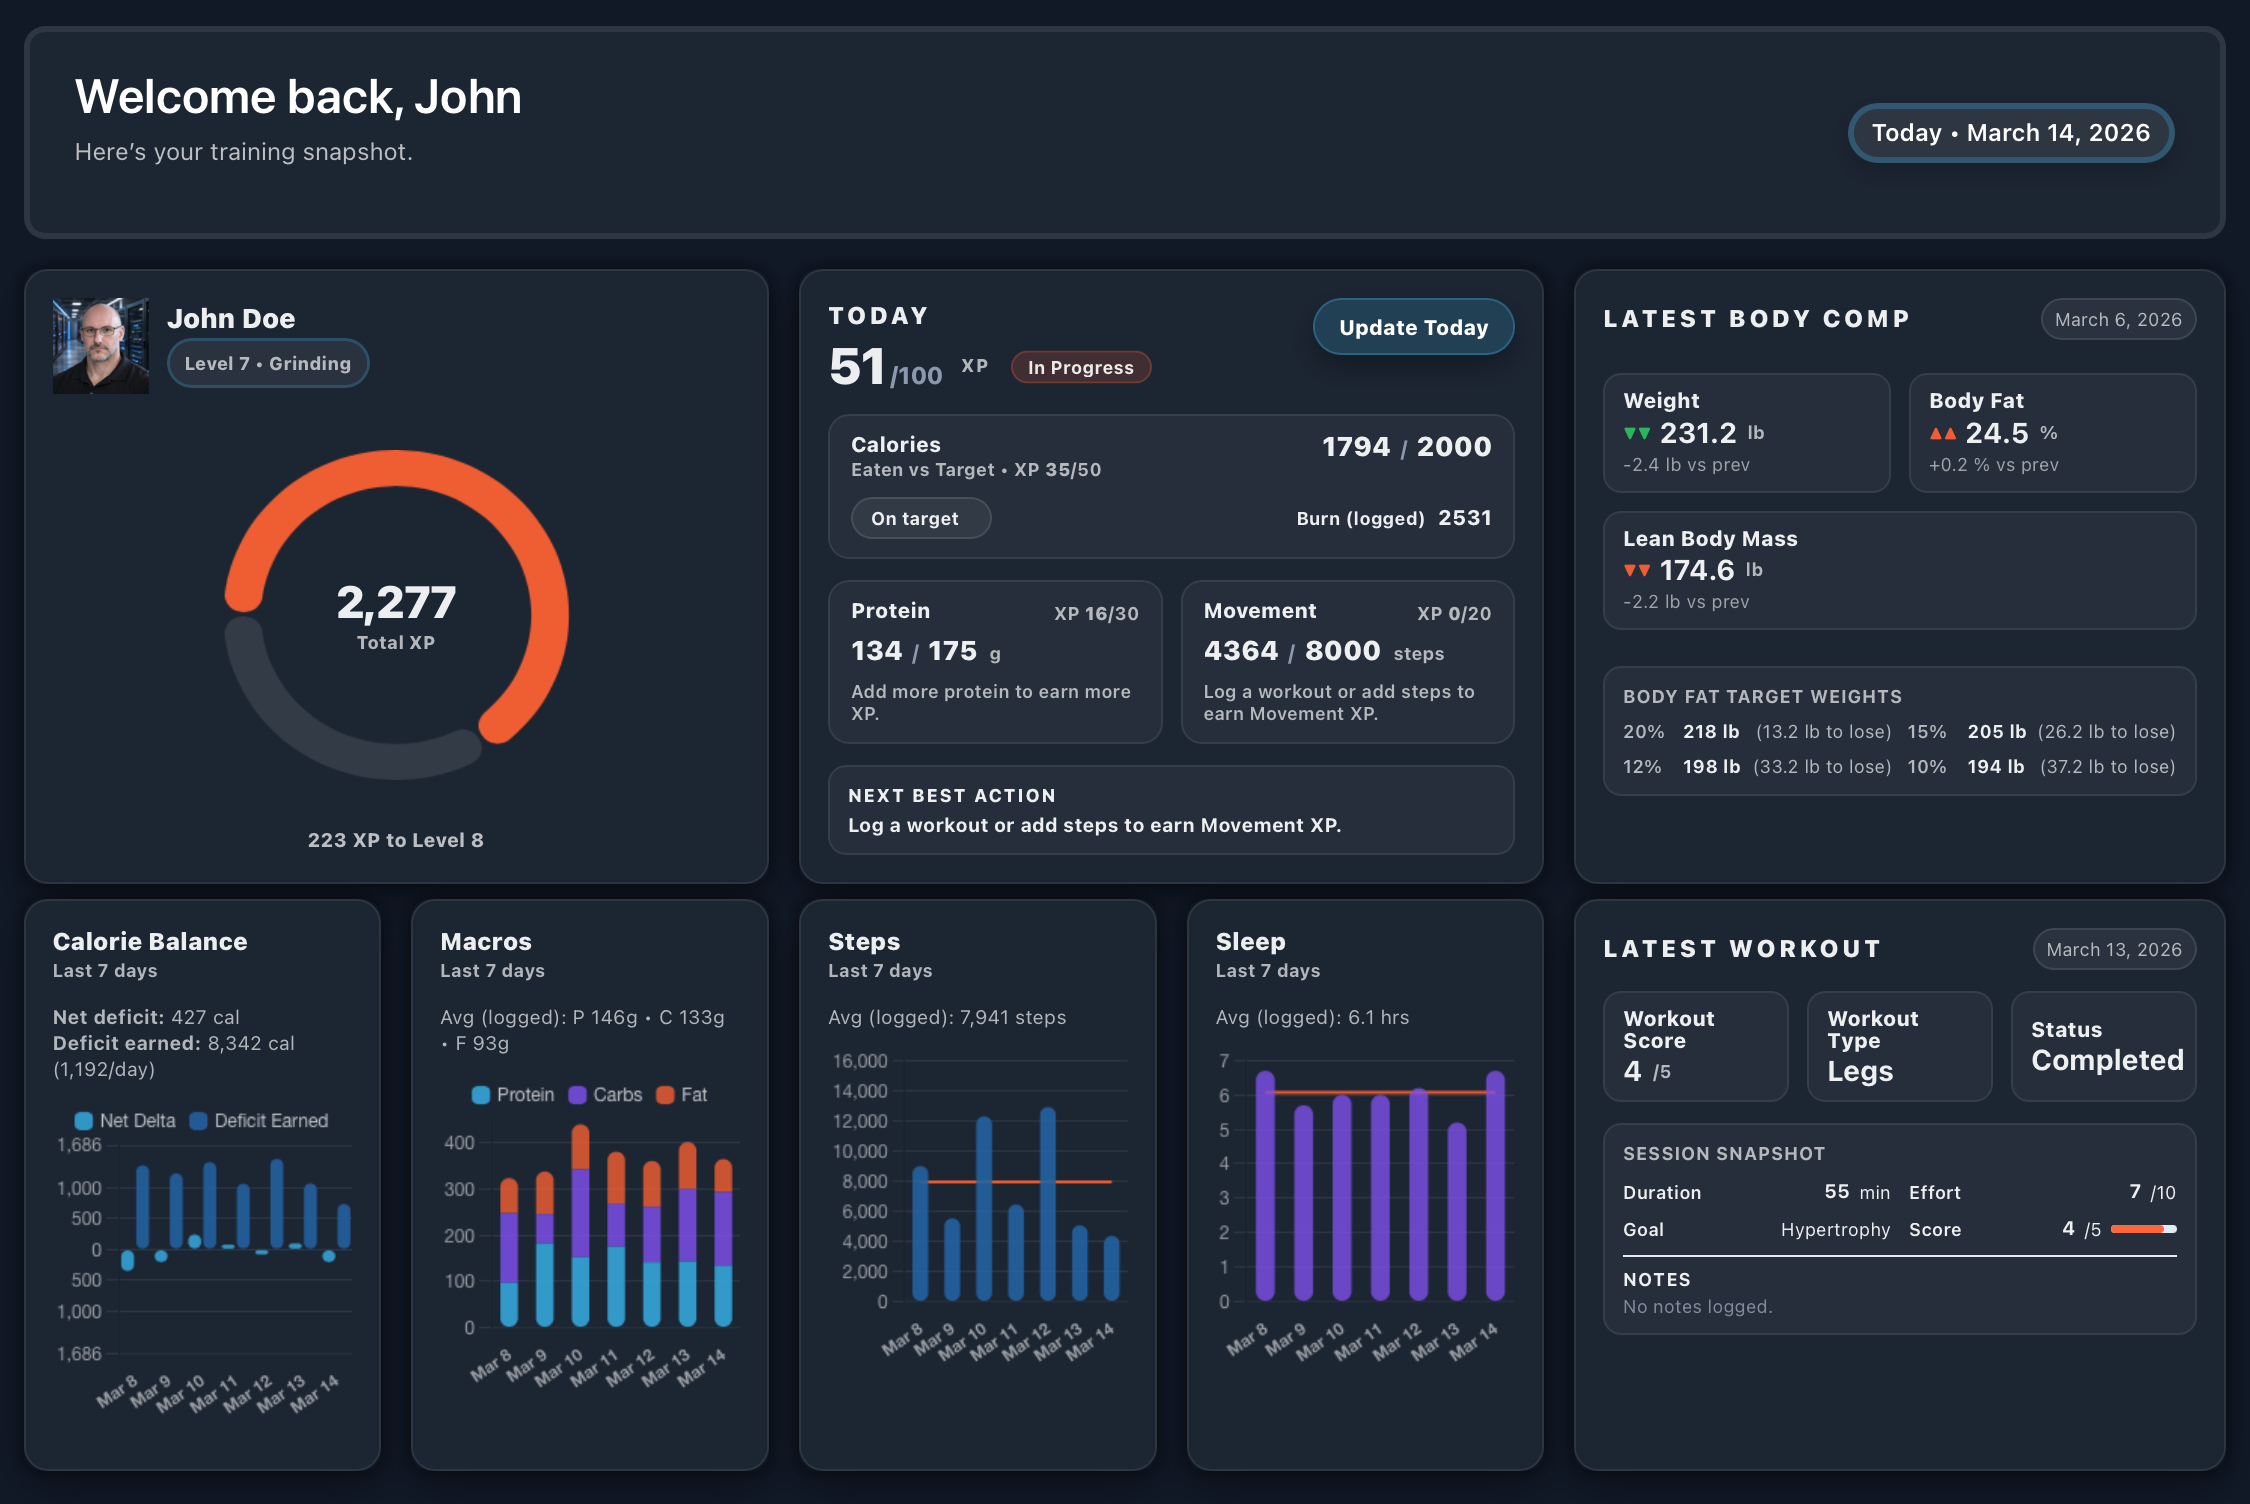Click John Doe's profile photo
The width and height of the screenshot is (2250, 1504).
[x=101, y=346]
